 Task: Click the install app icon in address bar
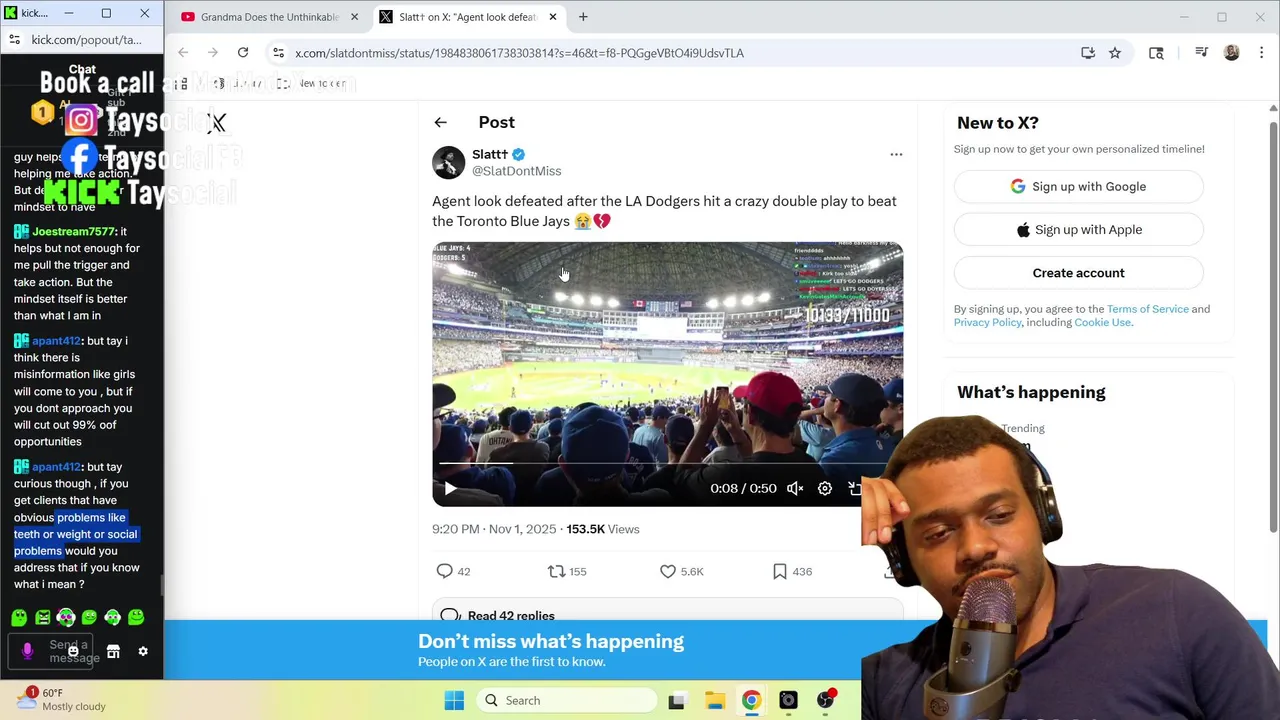pyautogui.click(x=1088, y=53)
